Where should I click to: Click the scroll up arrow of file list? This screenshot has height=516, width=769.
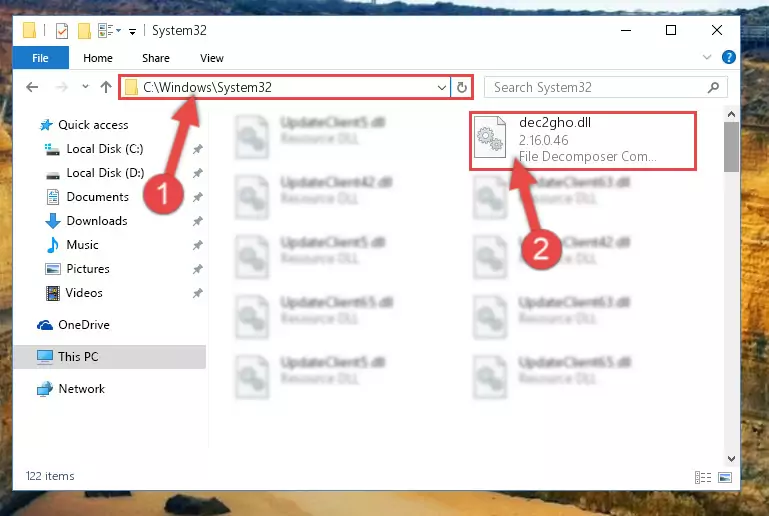point(731,114)
